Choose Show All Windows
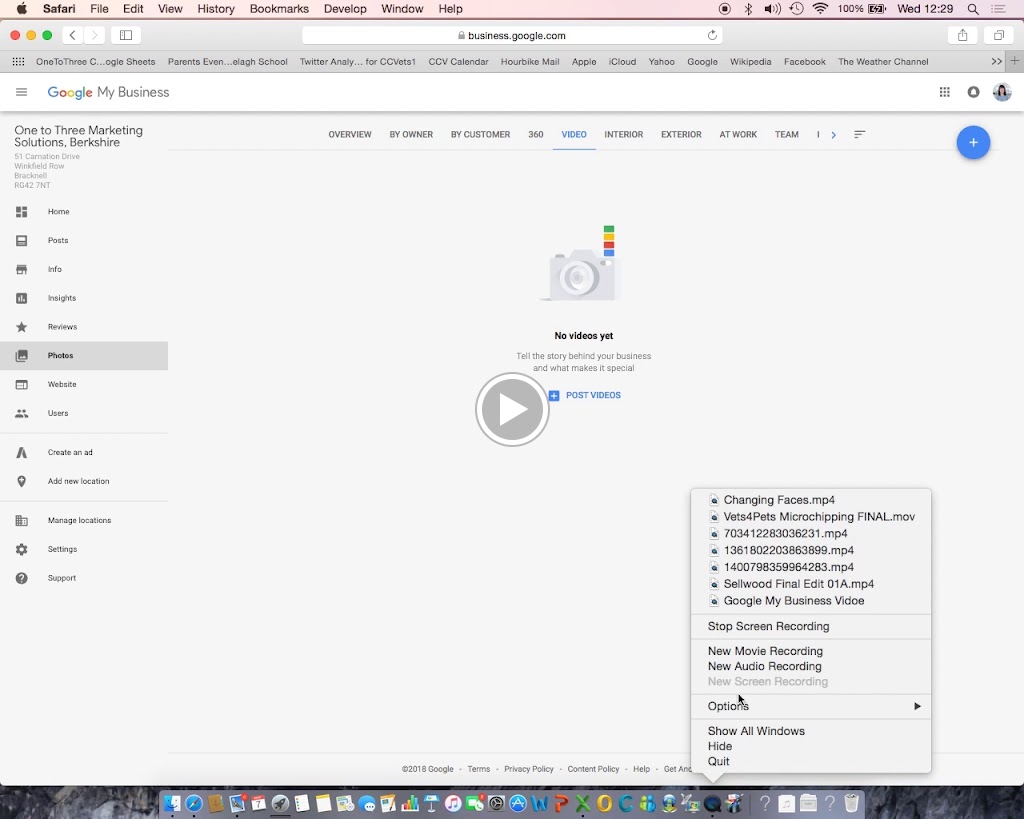This screenshot has width=1024, height=819. pos(811,731)
